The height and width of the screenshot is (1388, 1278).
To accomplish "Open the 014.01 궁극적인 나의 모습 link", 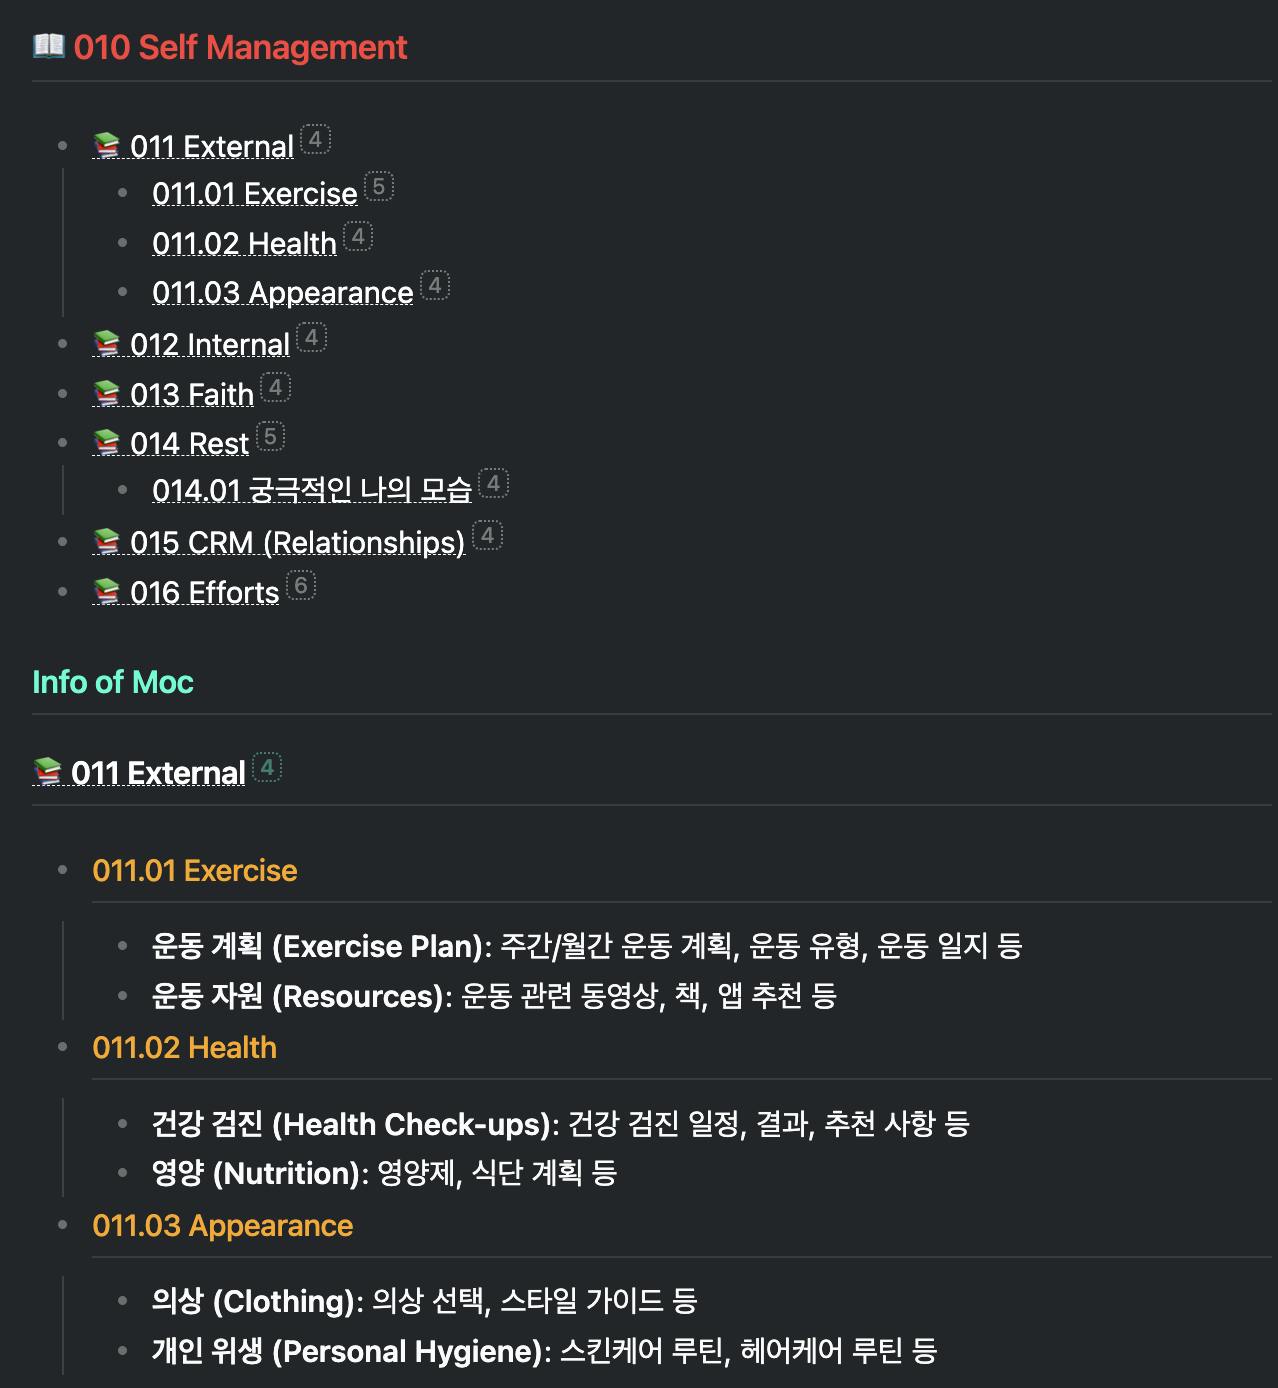I will point(312,490).
